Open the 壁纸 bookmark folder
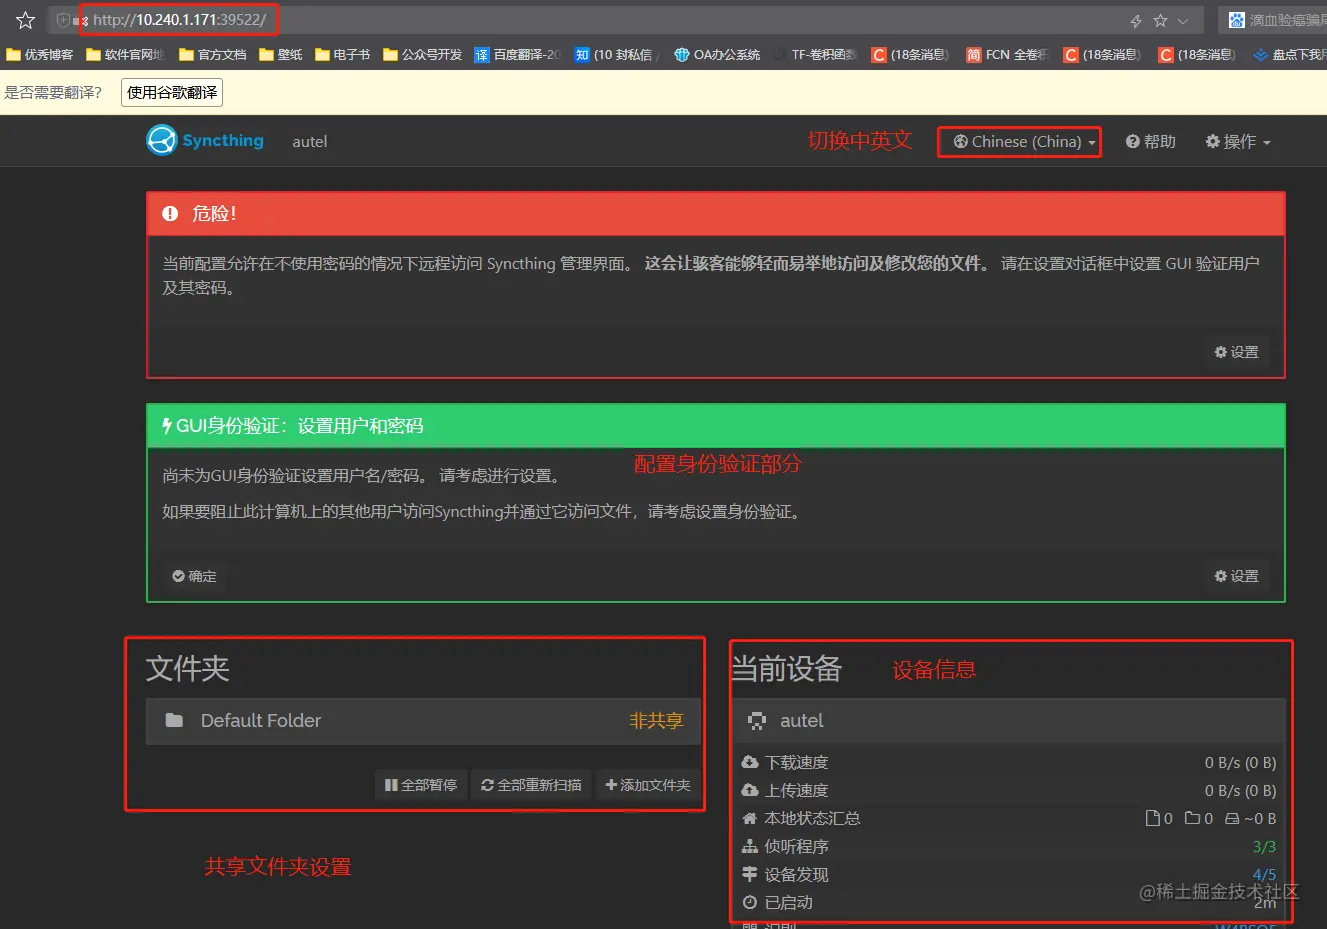 pos(281,55)
